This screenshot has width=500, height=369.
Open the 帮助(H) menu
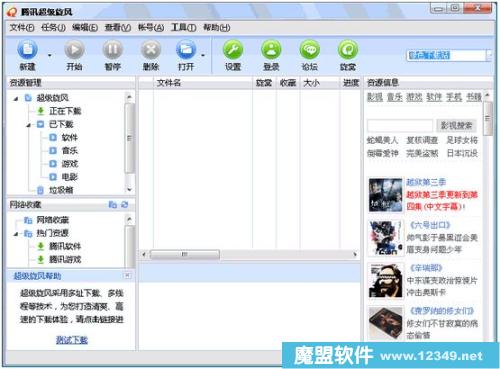point(217,27)
